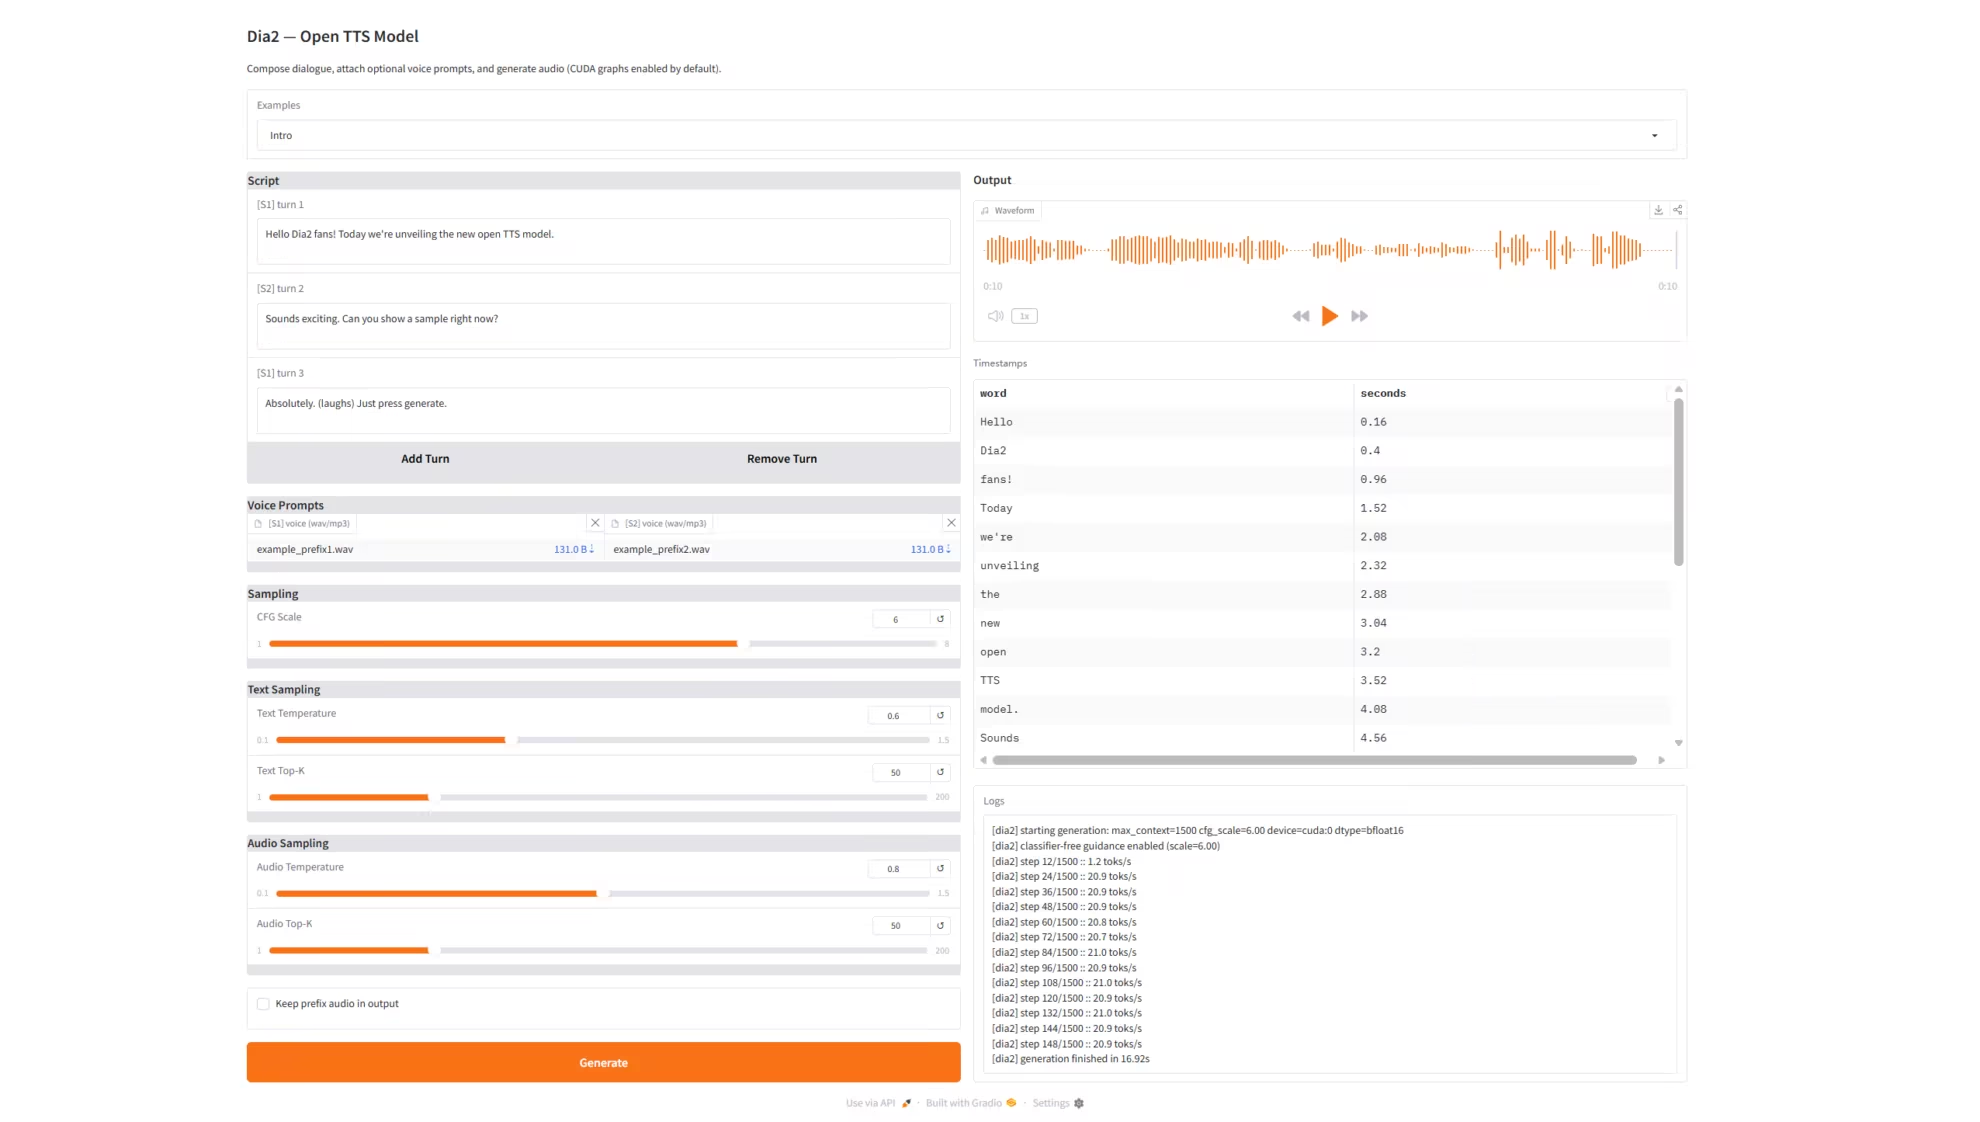Click the S2 turn 2 text field
Image resolution: width=1980 pixels, height=1122 pixels.
tap(603, 326)
